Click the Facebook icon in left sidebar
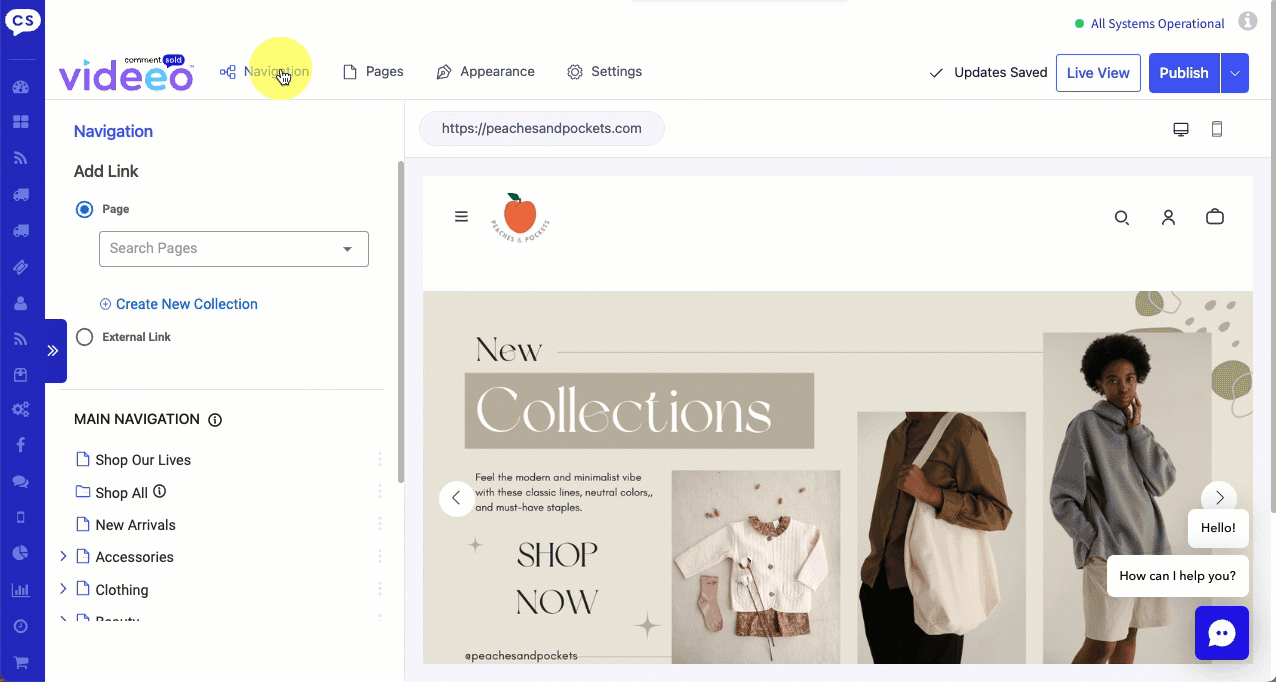Screen dimensions: 1276x682 20,445
